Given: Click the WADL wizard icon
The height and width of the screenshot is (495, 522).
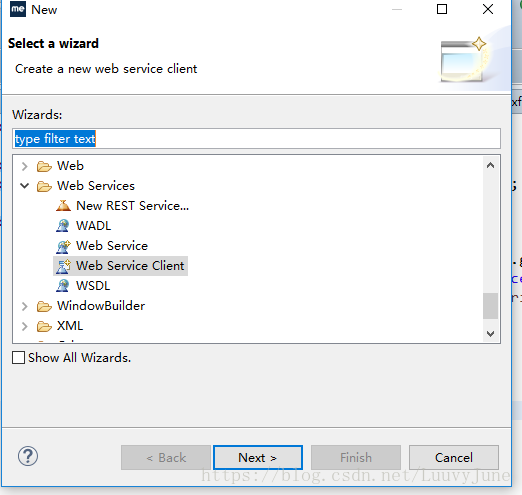Looking at the screenshot, I should [x=63, y=226].
